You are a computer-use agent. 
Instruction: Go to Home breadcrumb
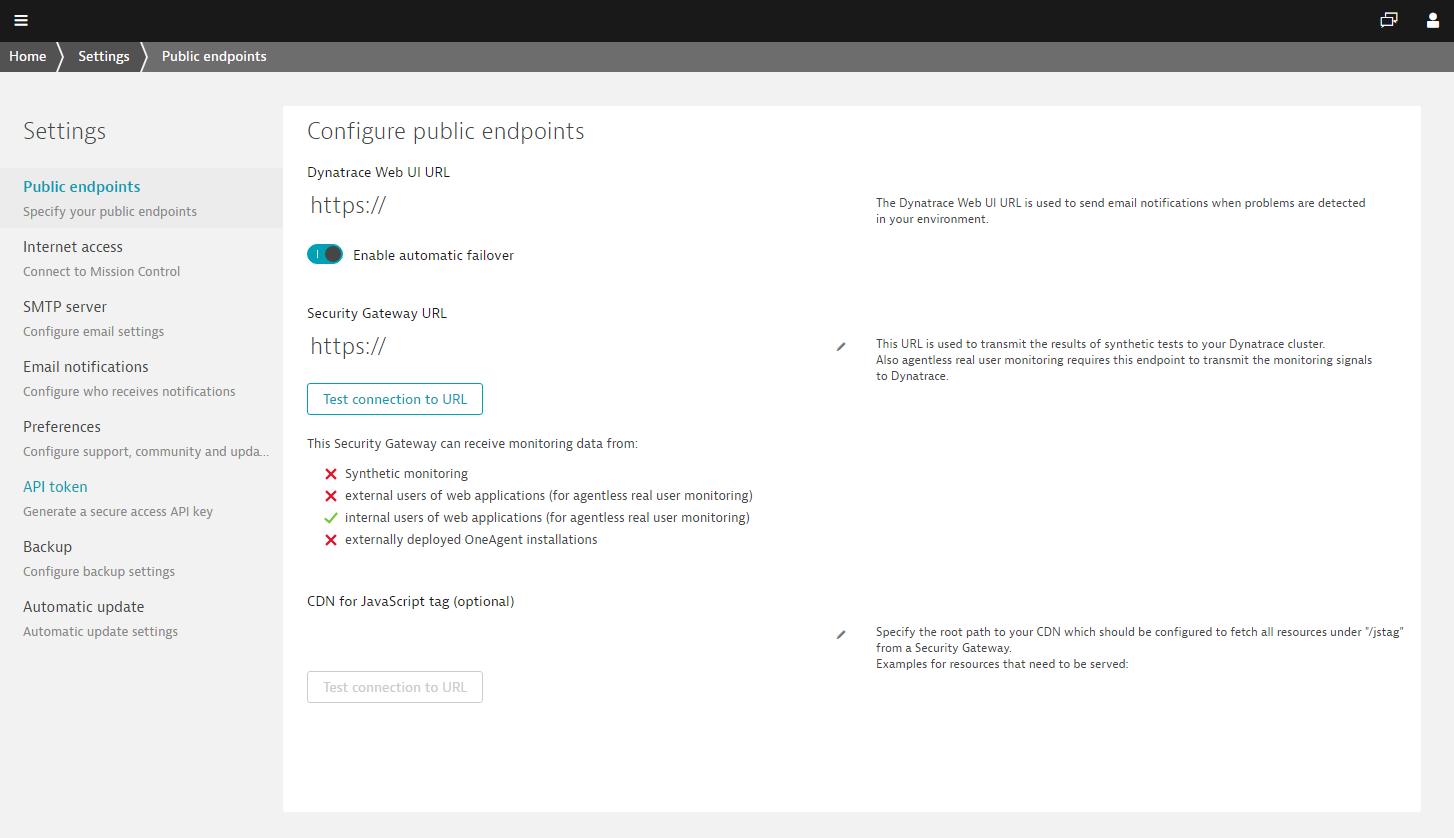pyautogui.click(x=28, y=56)
